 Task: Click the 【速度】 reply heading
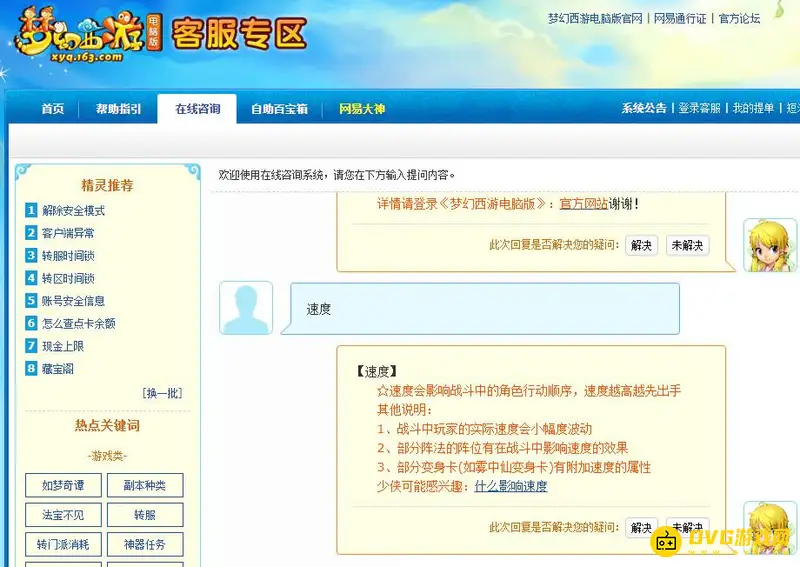tap(377, 371)
